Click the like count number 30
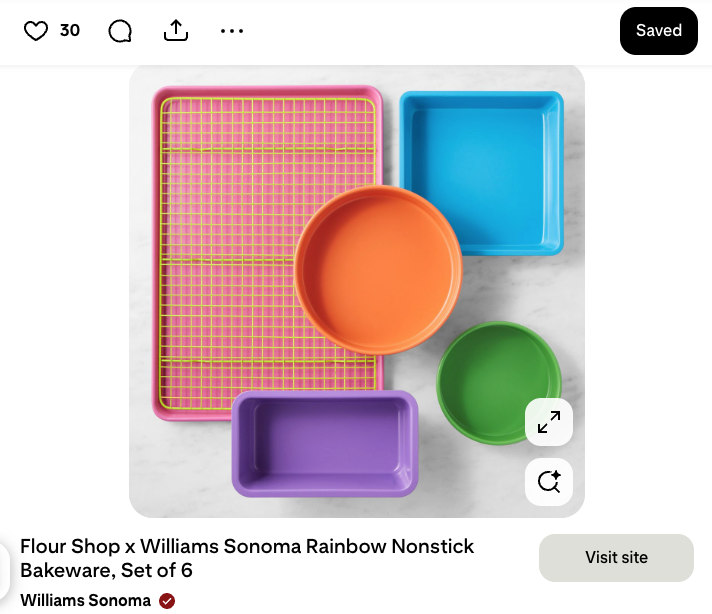Image resolution: width=712 pixels, height=614 pixels. click(70, 31)
